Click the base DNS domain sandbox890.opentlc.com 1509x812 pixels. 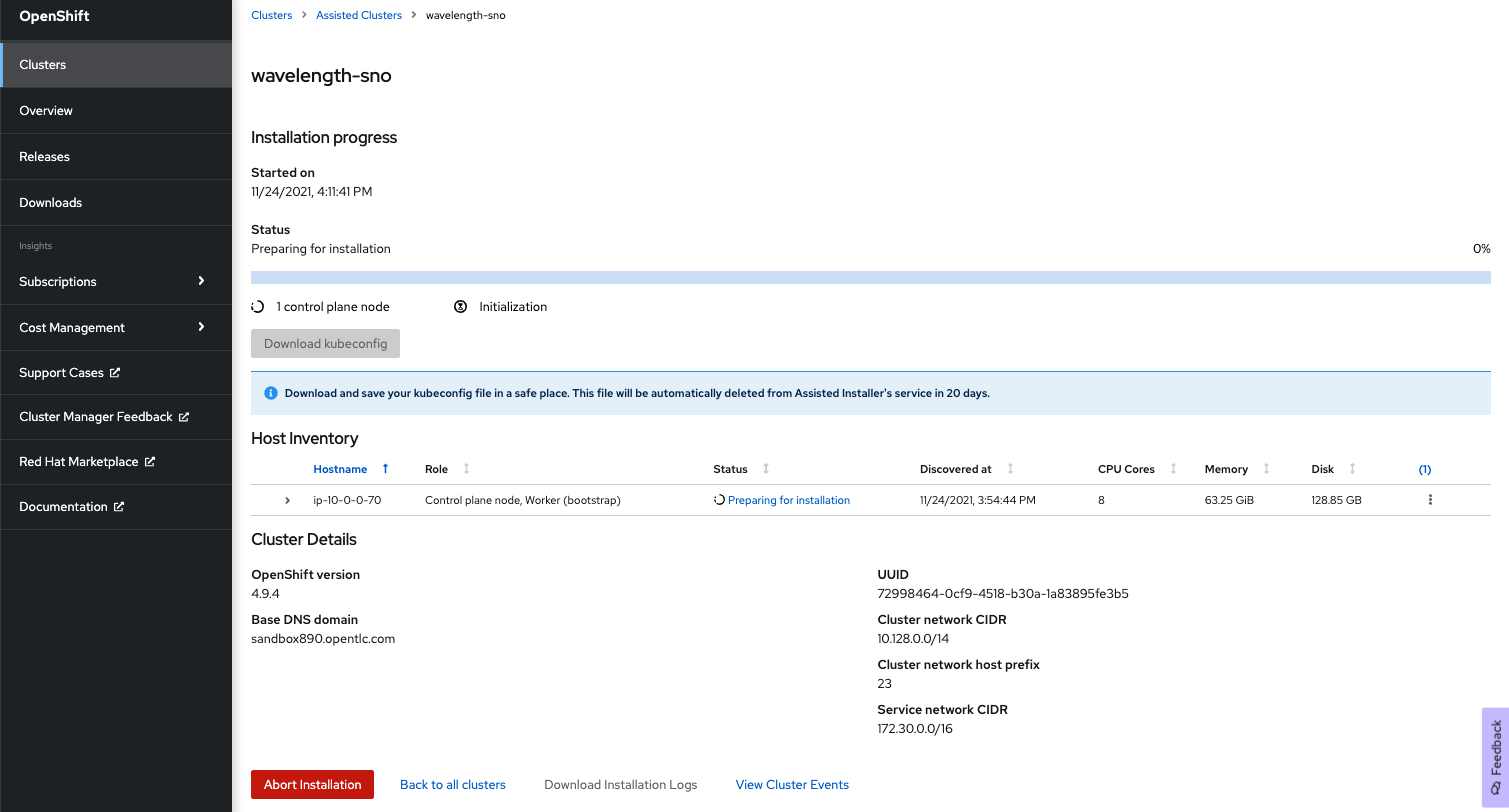323,639
